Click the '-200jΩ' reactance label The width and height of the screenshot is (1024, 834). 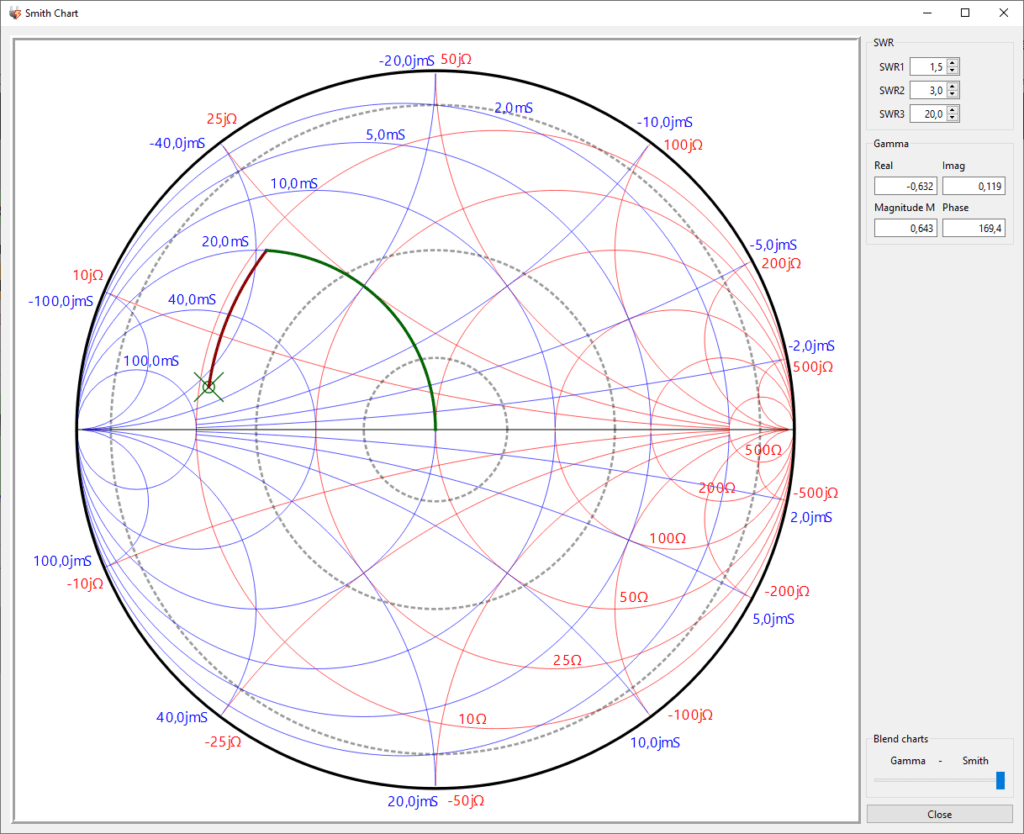(787, 591)
